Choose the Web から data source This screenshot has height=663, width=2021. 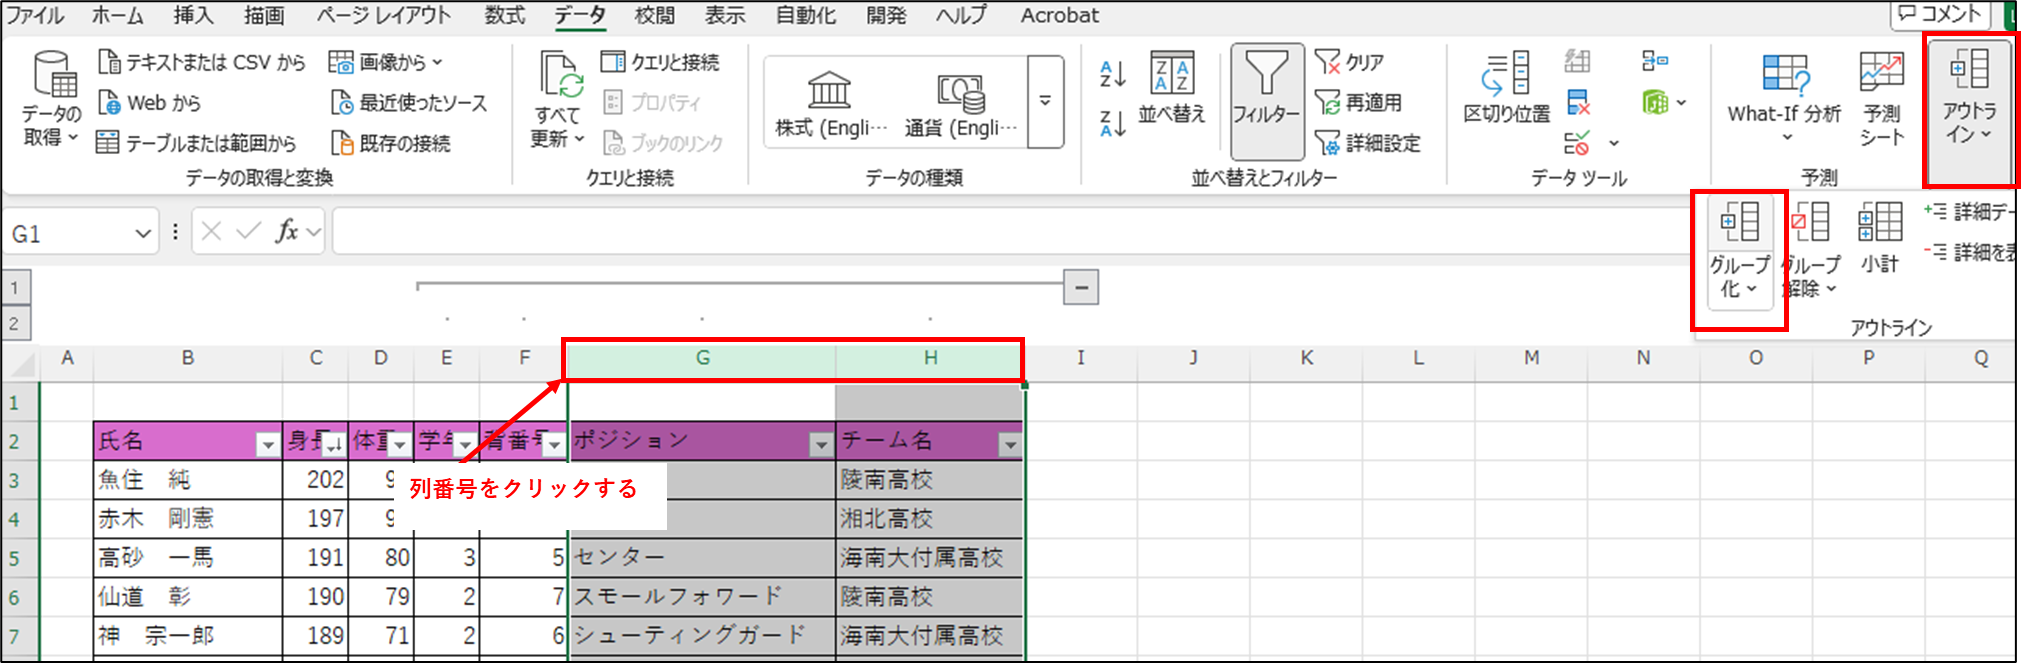point(149,102)
